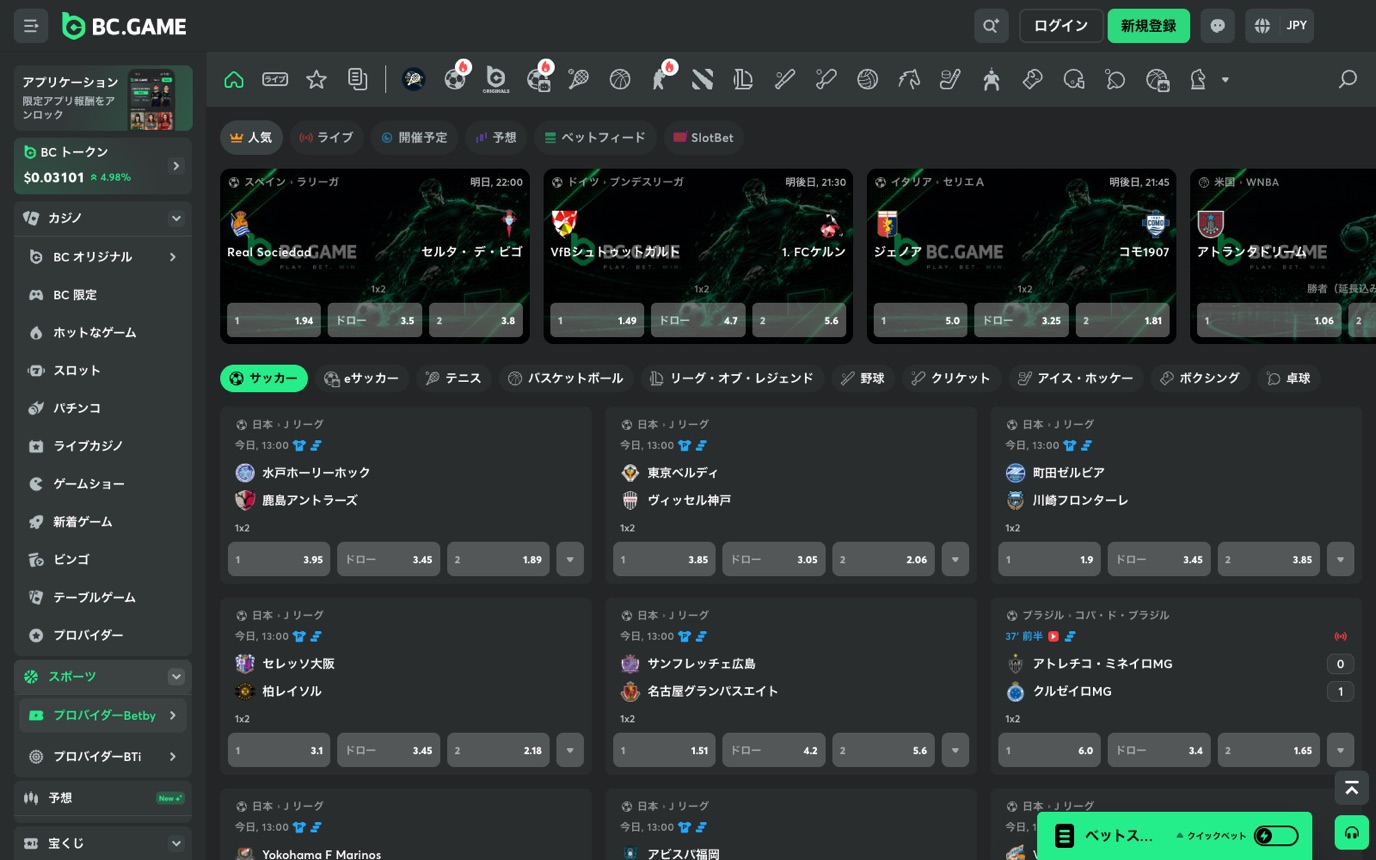Image resolution: width=1376 pixels, height=860 pixels.
Task: Expand the 宝くじ sidebar section
Action: (176, 843)
